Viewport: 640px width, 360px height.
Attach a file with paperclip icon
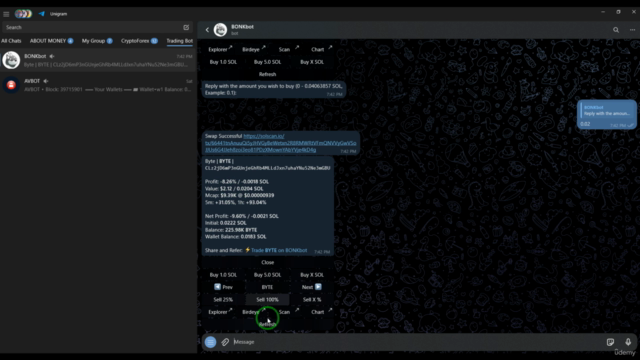click(225, 342)
